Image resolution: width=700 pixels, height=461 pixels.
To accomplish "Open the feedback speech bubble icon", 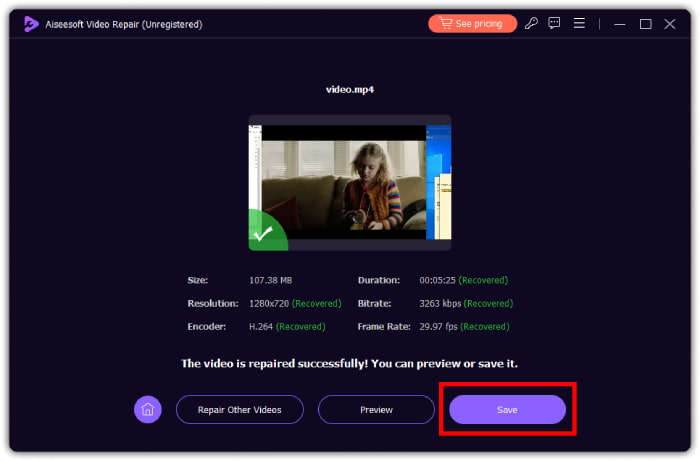I will [555, 23].
